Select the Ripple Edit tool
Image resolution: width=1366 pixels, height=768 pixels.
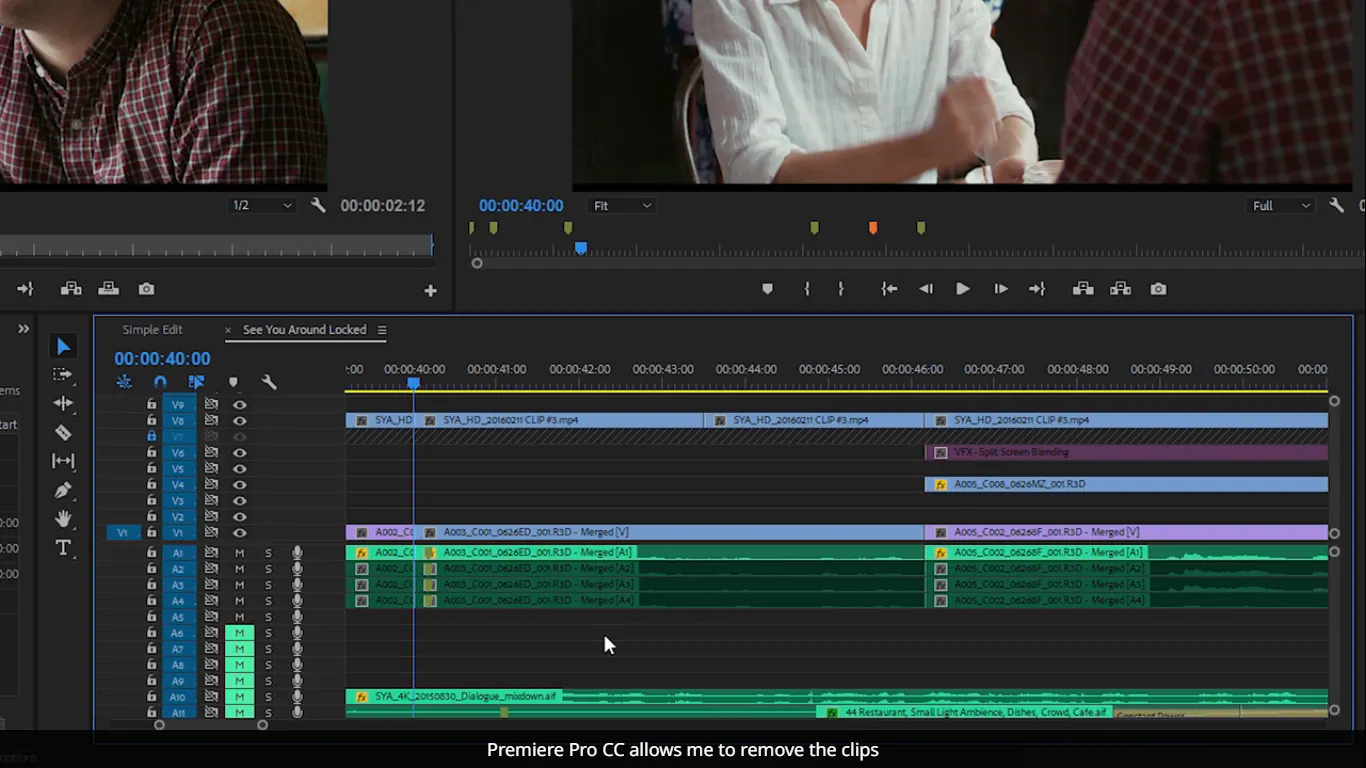pyautogui.click(x=63, y=403)
